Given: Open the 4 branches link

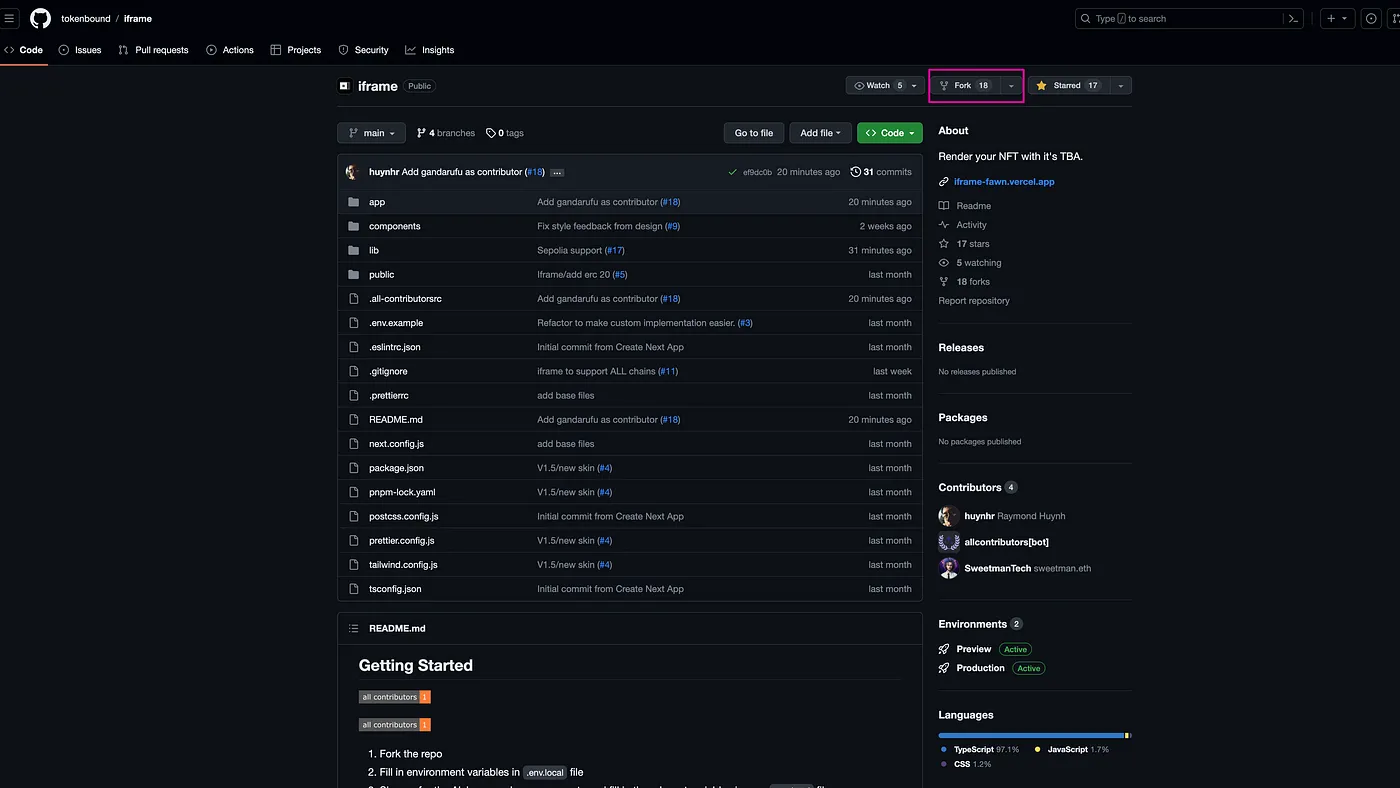Looking at the screenshot, I should (x=446, y=133).
